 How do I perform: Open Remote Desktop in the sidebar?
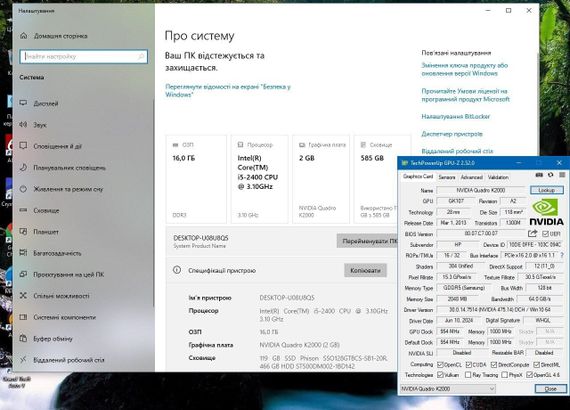click(62, 360)
